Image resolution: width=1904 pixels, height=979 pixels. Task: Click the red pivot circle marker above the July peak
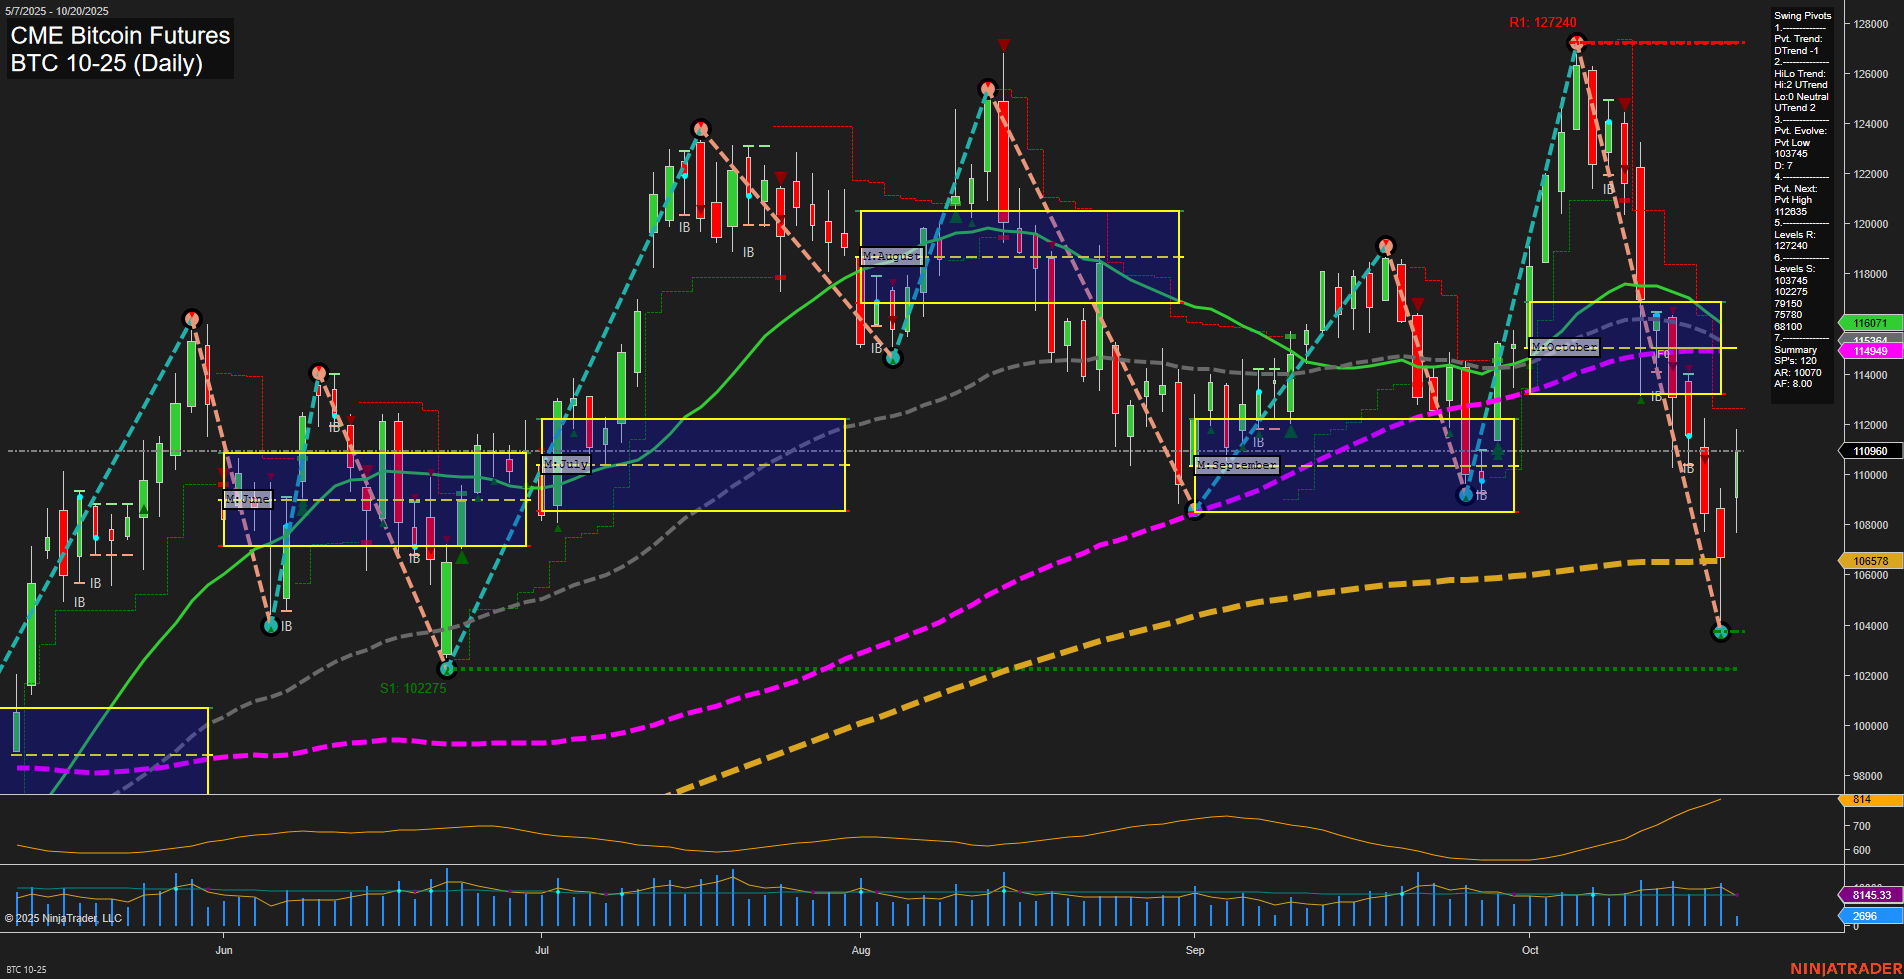pyautogui.click(x=699, y=128)
